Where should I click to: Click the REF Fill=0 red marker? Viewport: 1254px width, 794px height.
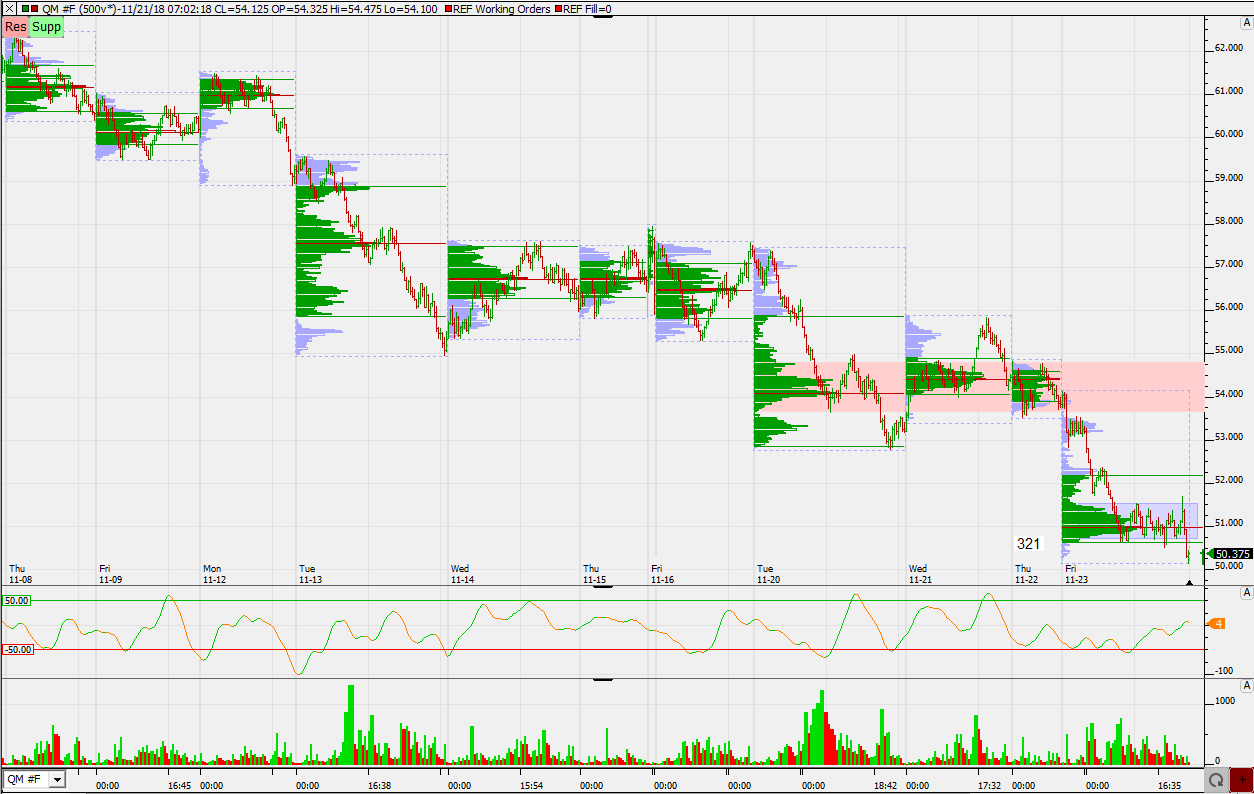(x=558, y=8)
